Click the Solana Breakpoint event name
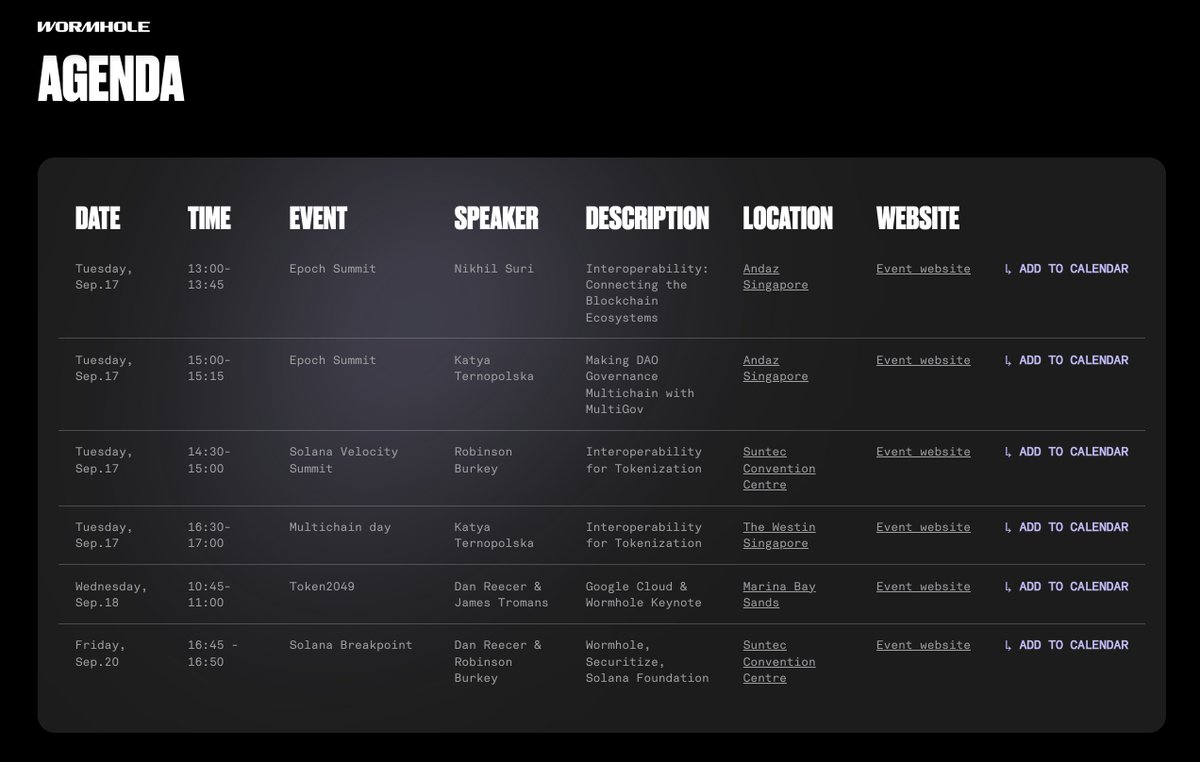 [x=350, y=645]
